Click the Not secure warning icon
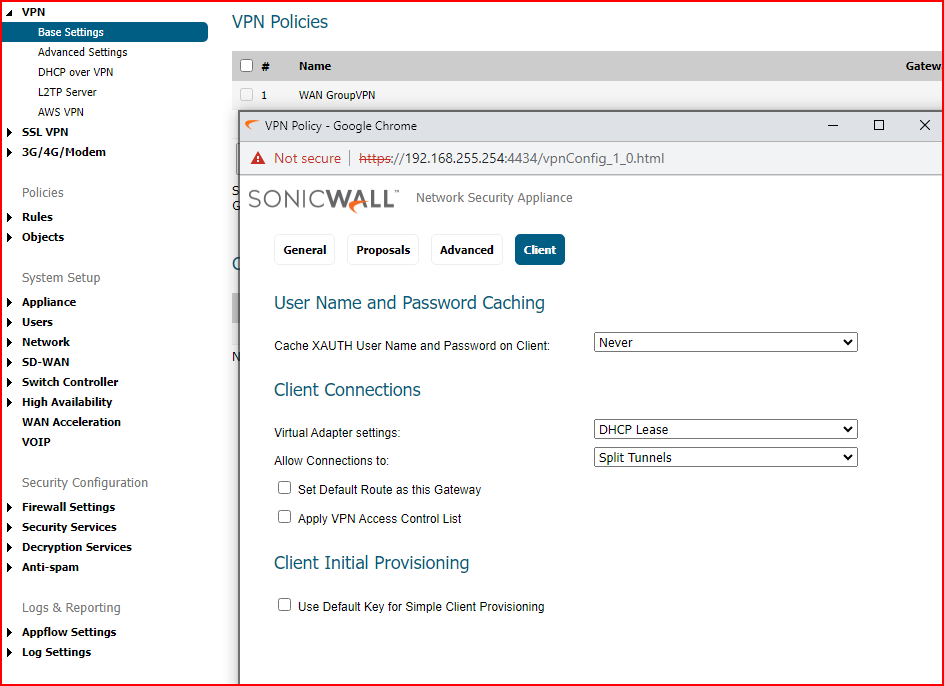The height and width of the screenshot is (686, 944). click(258, 158)
